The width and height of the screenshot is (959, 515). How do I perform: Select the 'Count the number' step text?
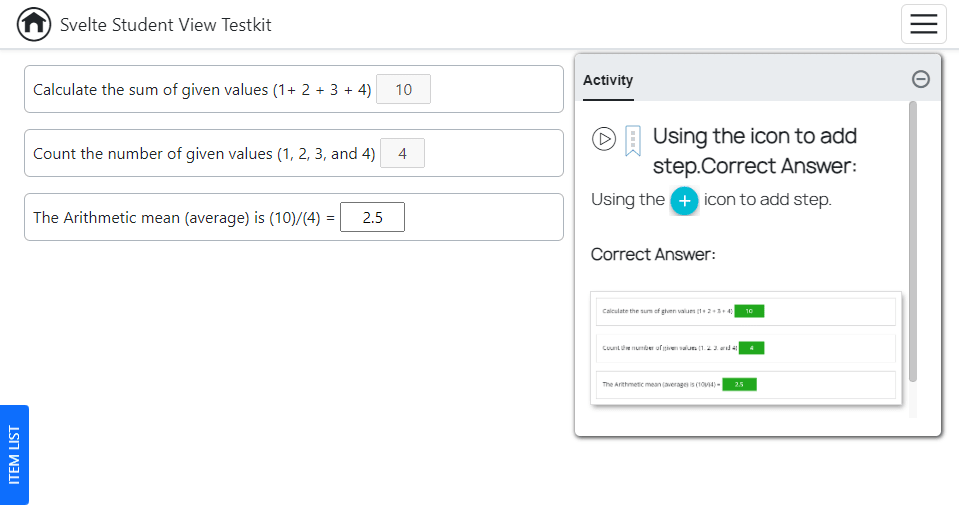pyautogui.click(x=204, y=154)
